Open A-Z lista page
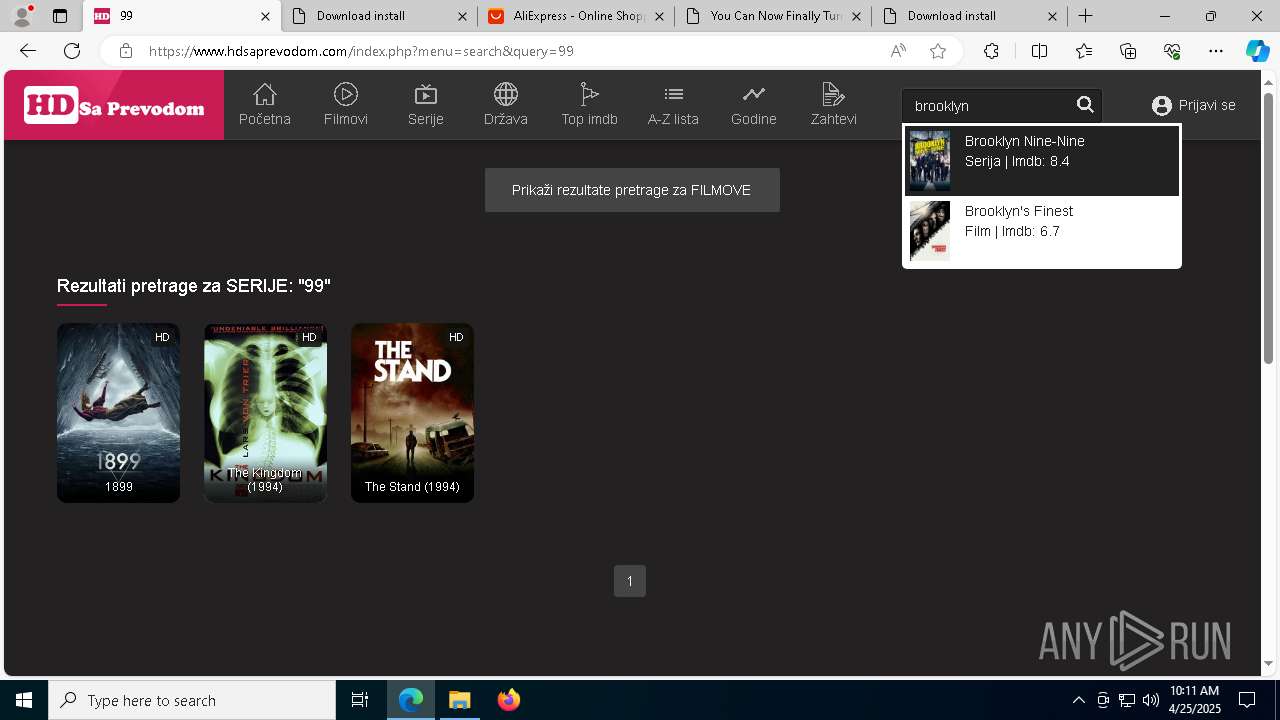This screenshot has width=1280, height=720. click(673, 105)
